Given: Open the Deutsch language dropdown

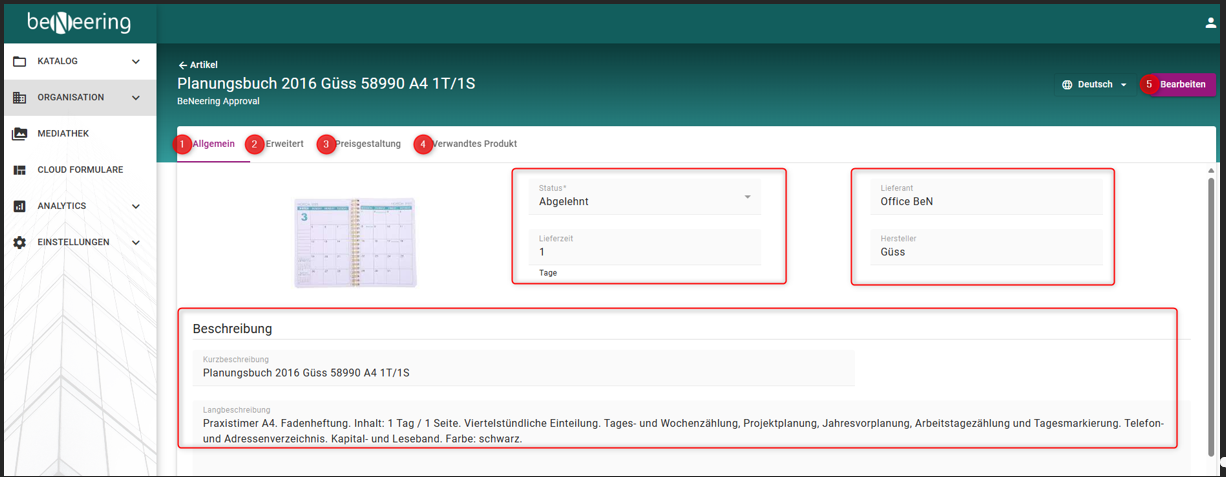Looking at the screenshot, I should [x=1096, y=85].
